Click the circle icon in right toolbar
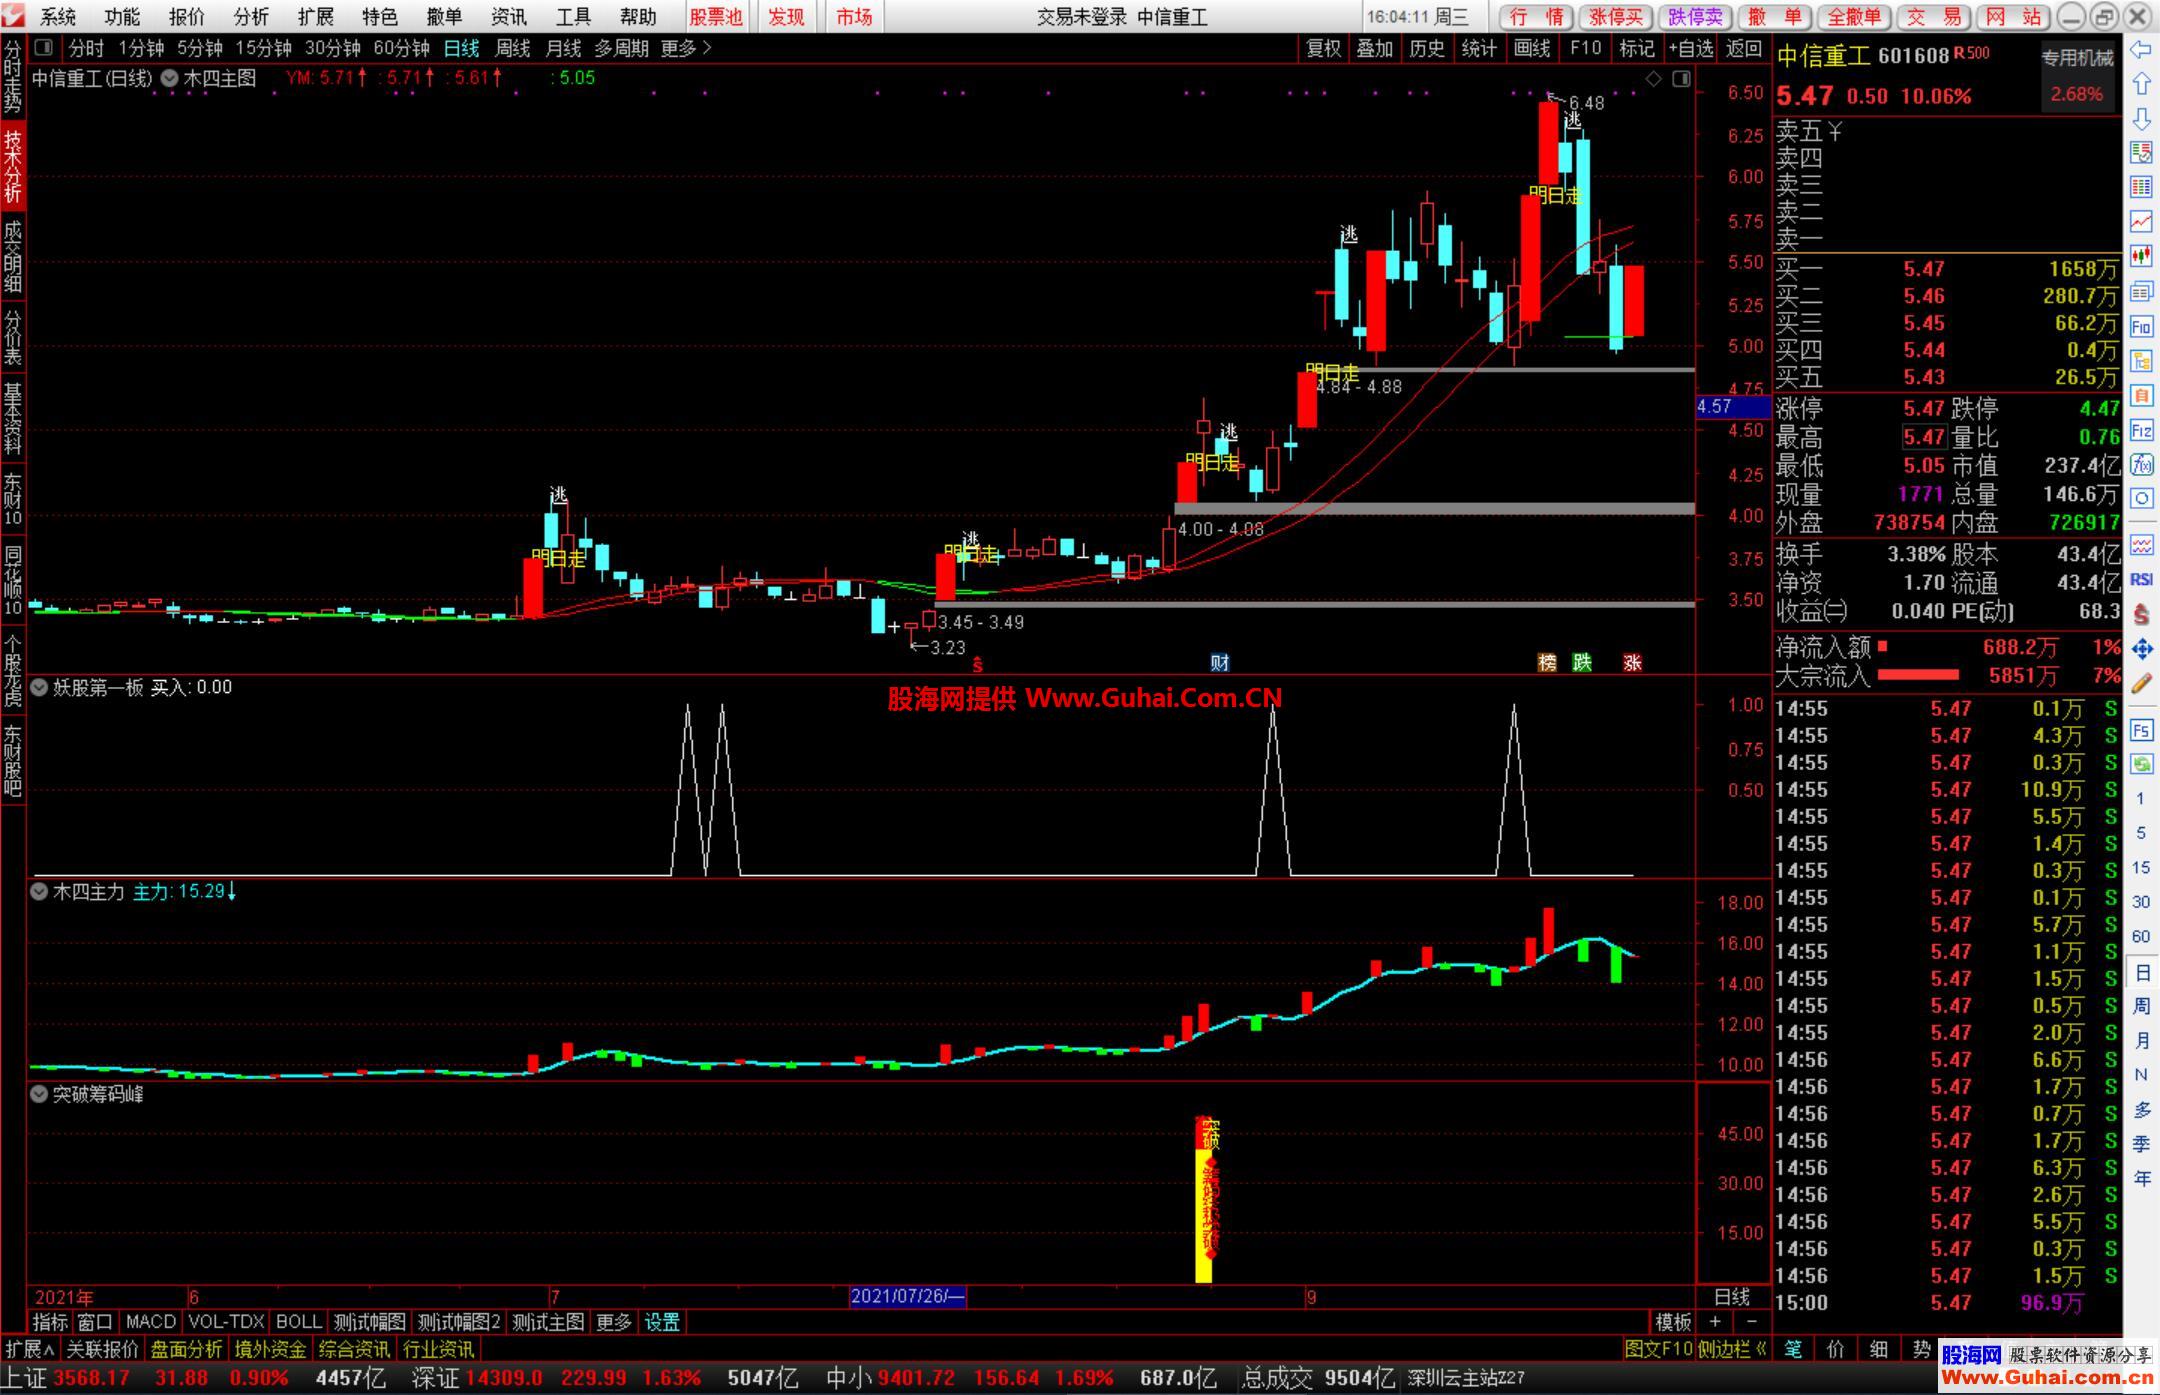This screenshot has width=2160, height=1395. click(x=2141, y=498)
